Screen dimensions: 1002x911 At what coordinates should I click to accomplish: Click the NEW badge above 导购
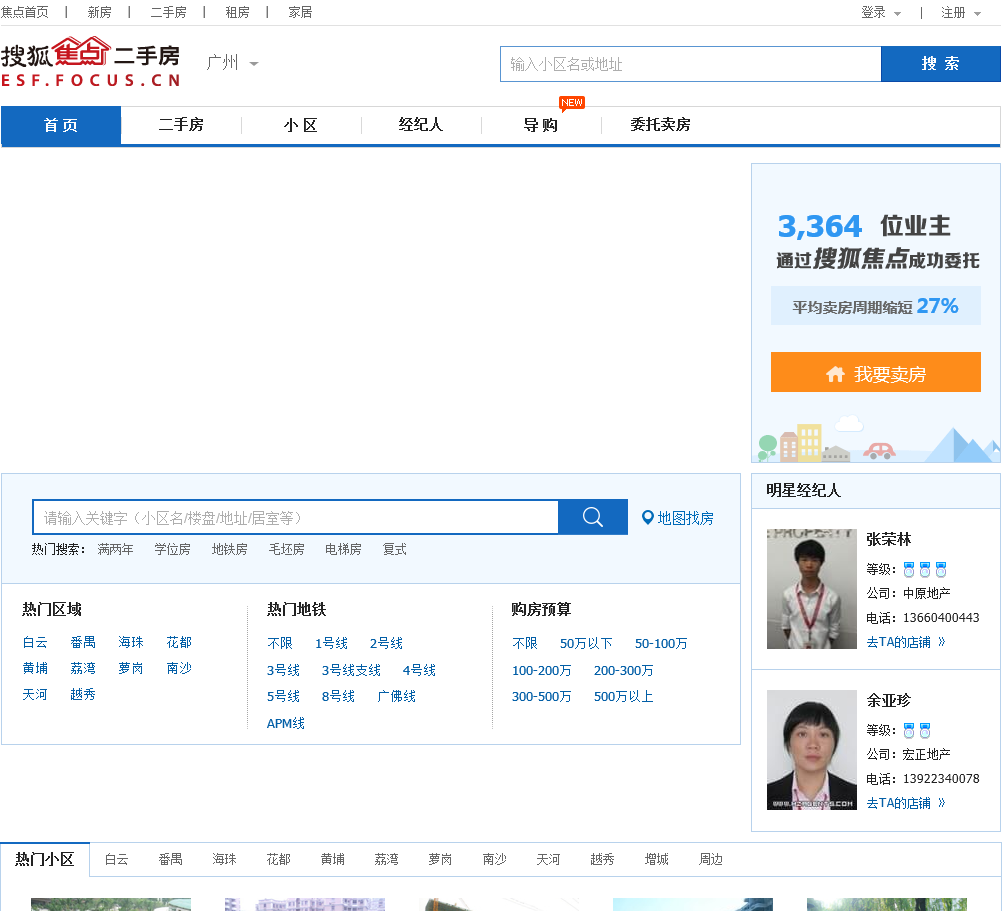(x=571, y=103)
